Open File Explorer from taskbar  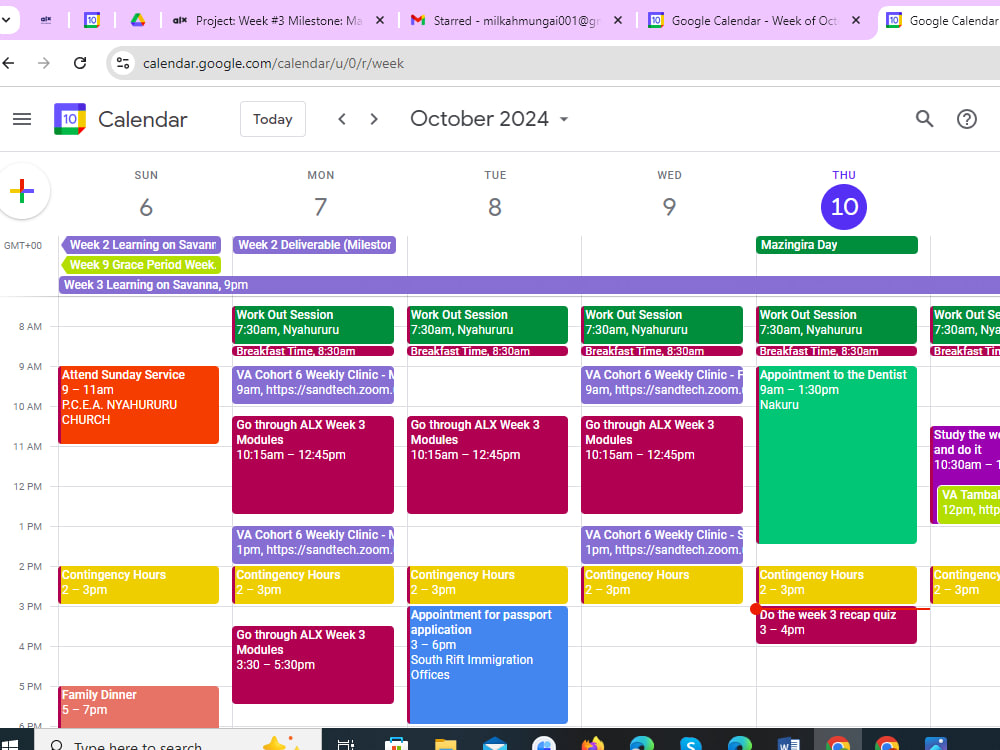pos(446,744)
